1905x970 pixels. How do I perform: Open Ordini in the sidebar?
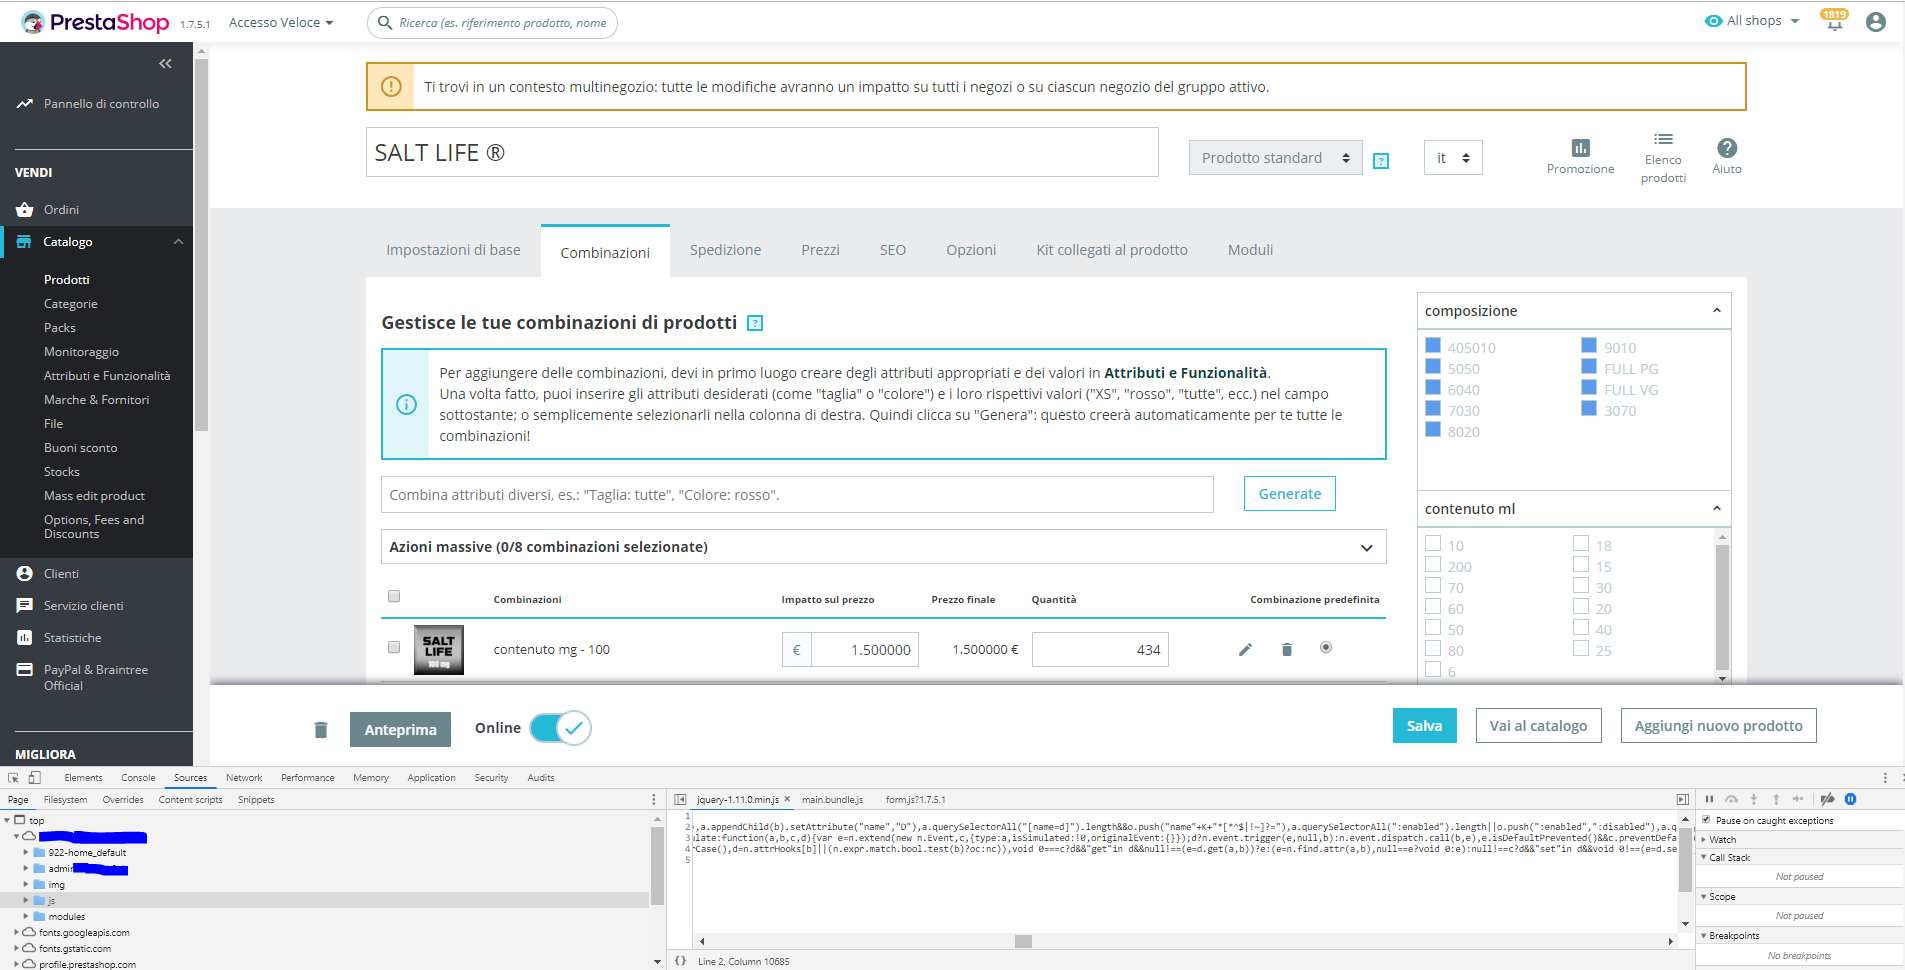(61, 210)
